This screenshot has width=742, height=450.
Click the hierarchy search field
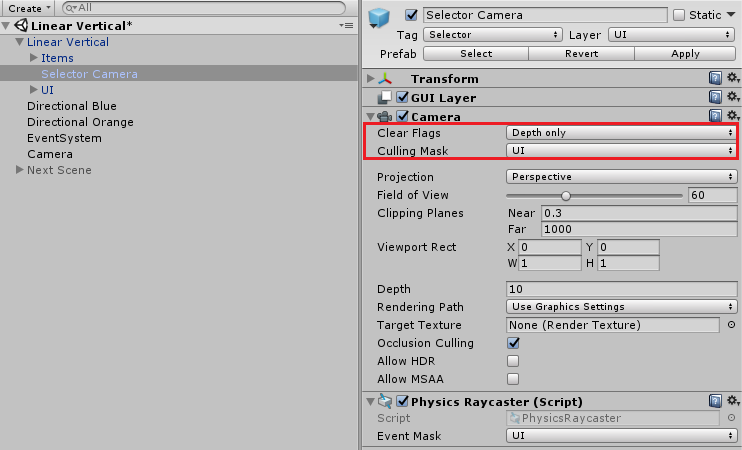coord(204,8)
